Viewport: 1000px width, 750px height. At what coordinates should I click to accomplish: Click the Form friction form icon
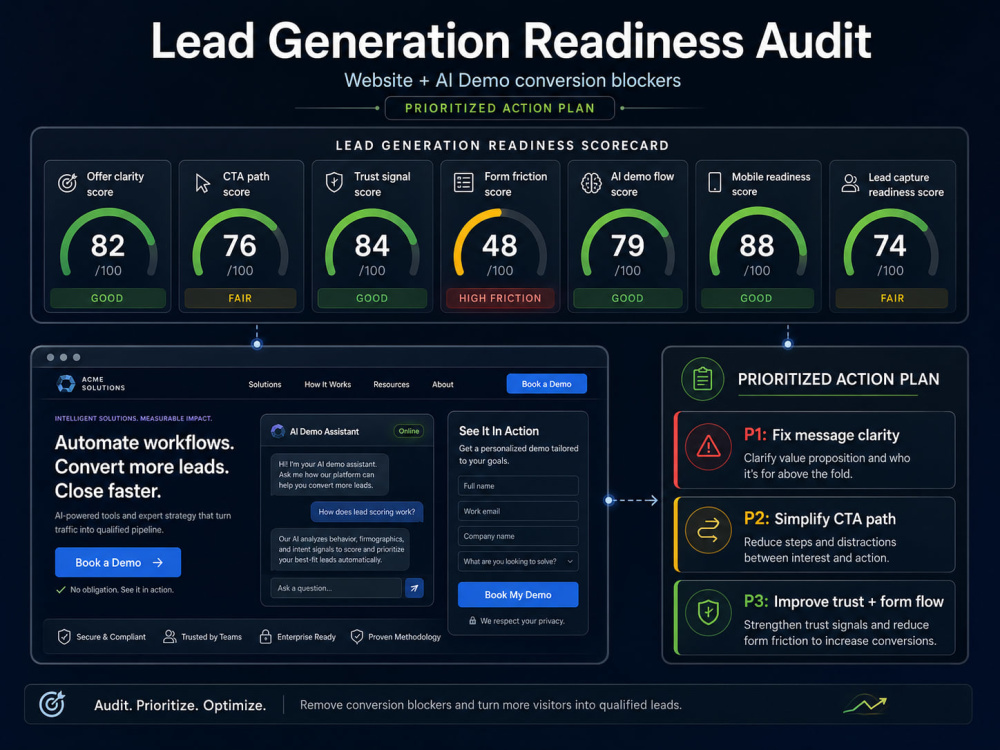pyautogui.click(x=464, y=183)
